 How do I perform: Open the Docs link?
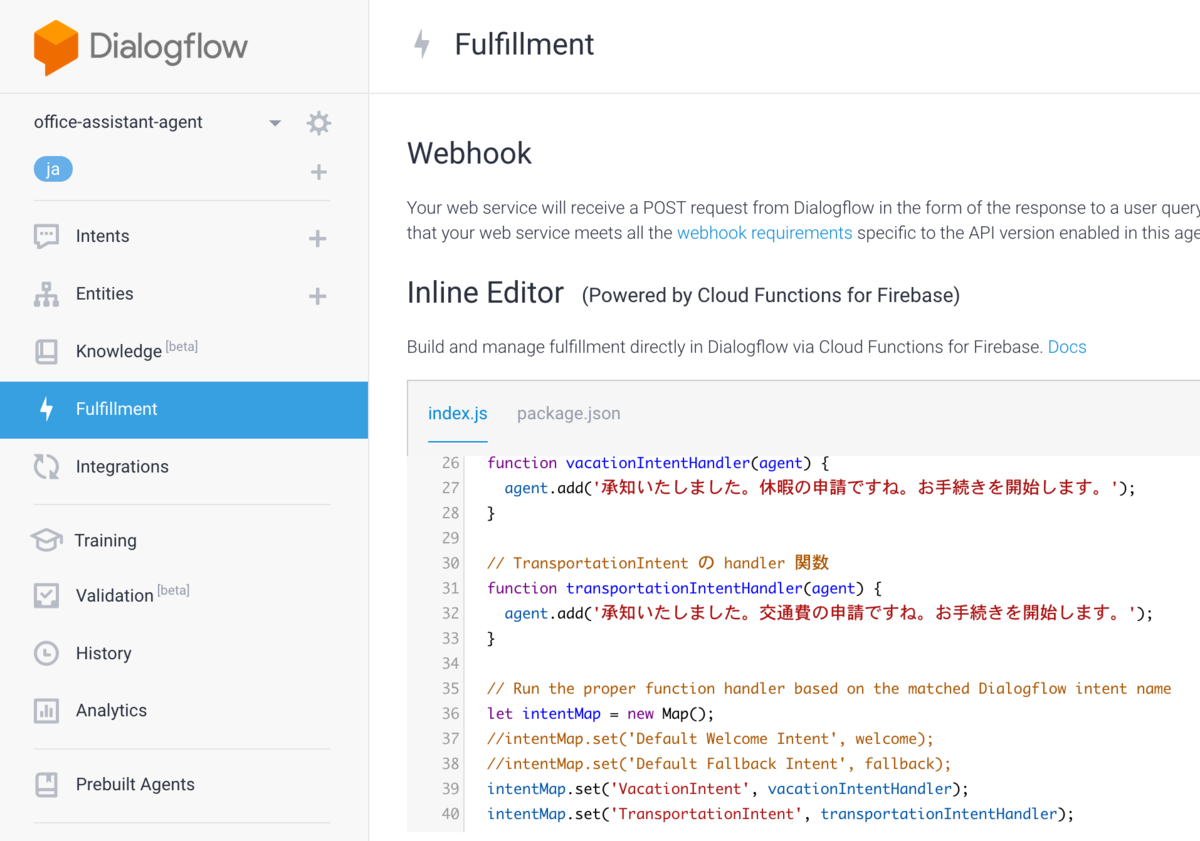[x=1067, y=347]
